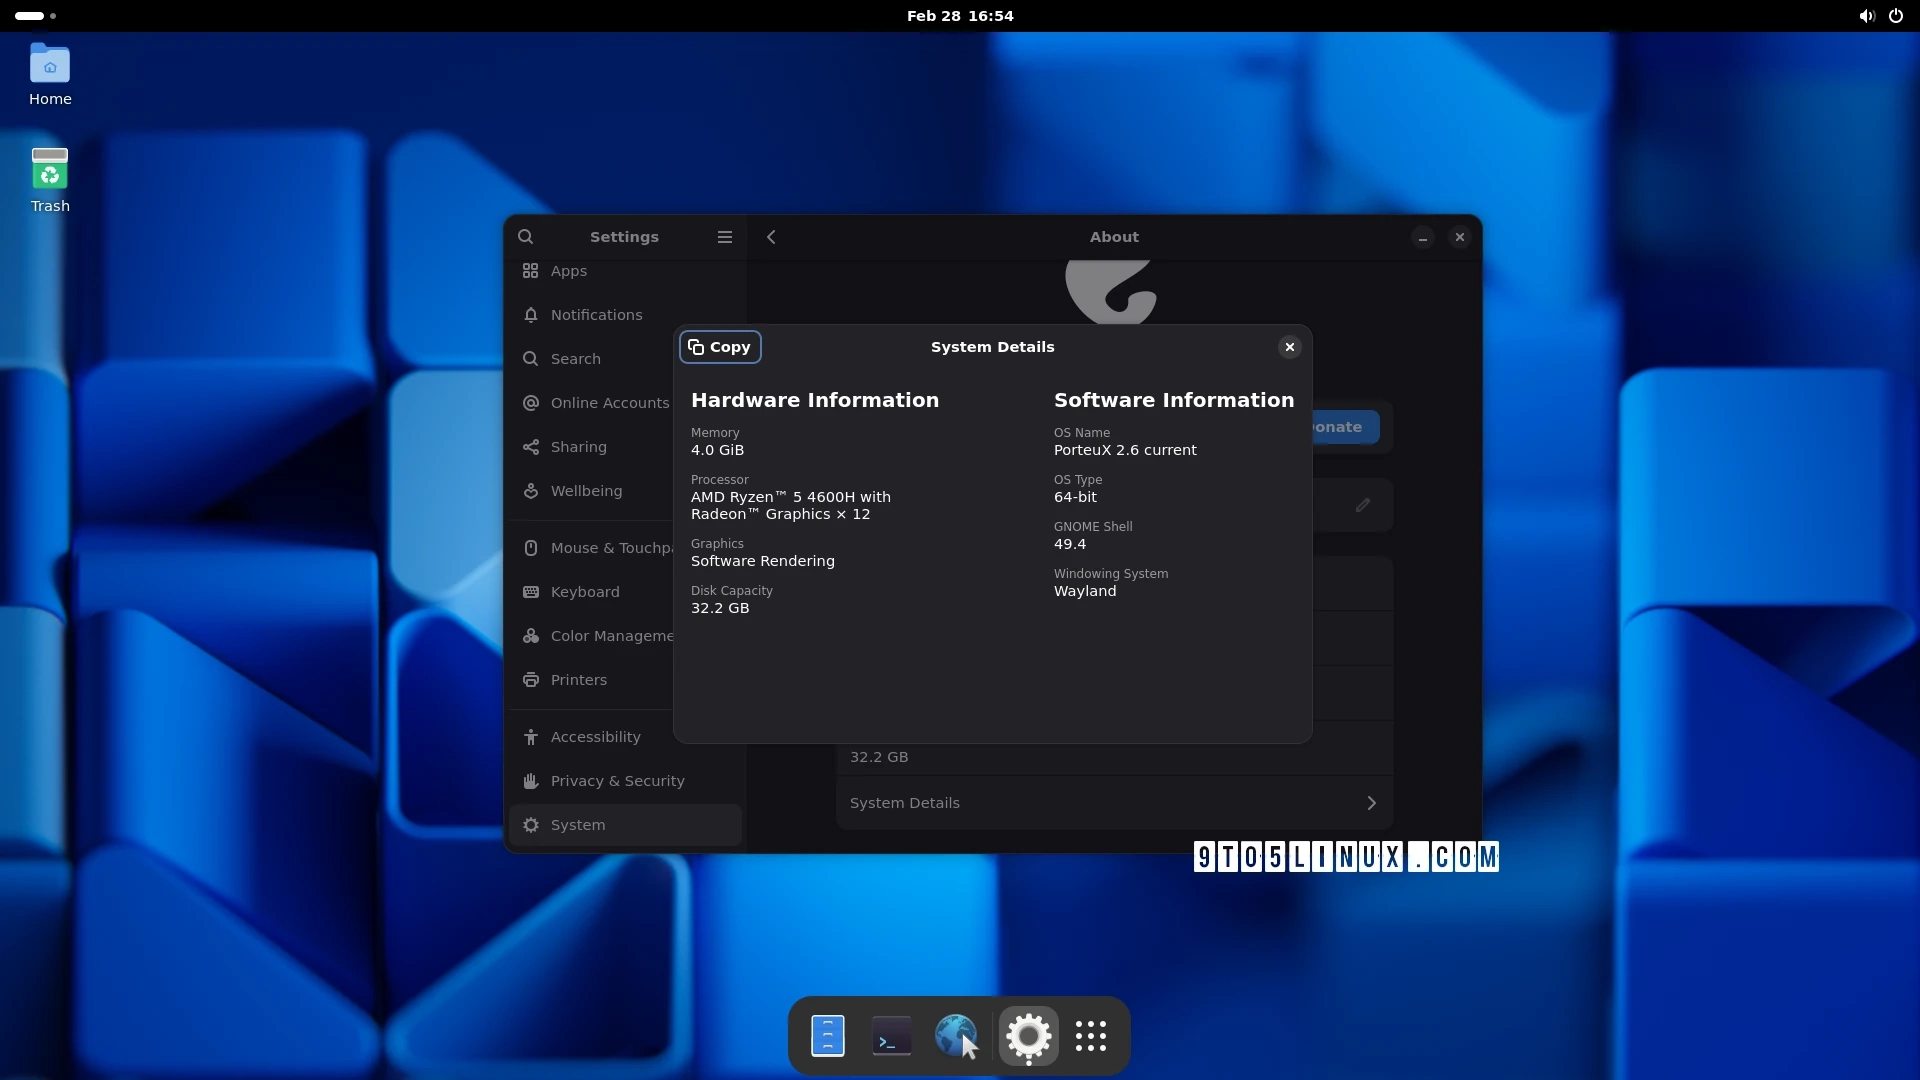1920x1080 pixels.
Task: Open Color Management settings
Action: click(x=610, y=635)
